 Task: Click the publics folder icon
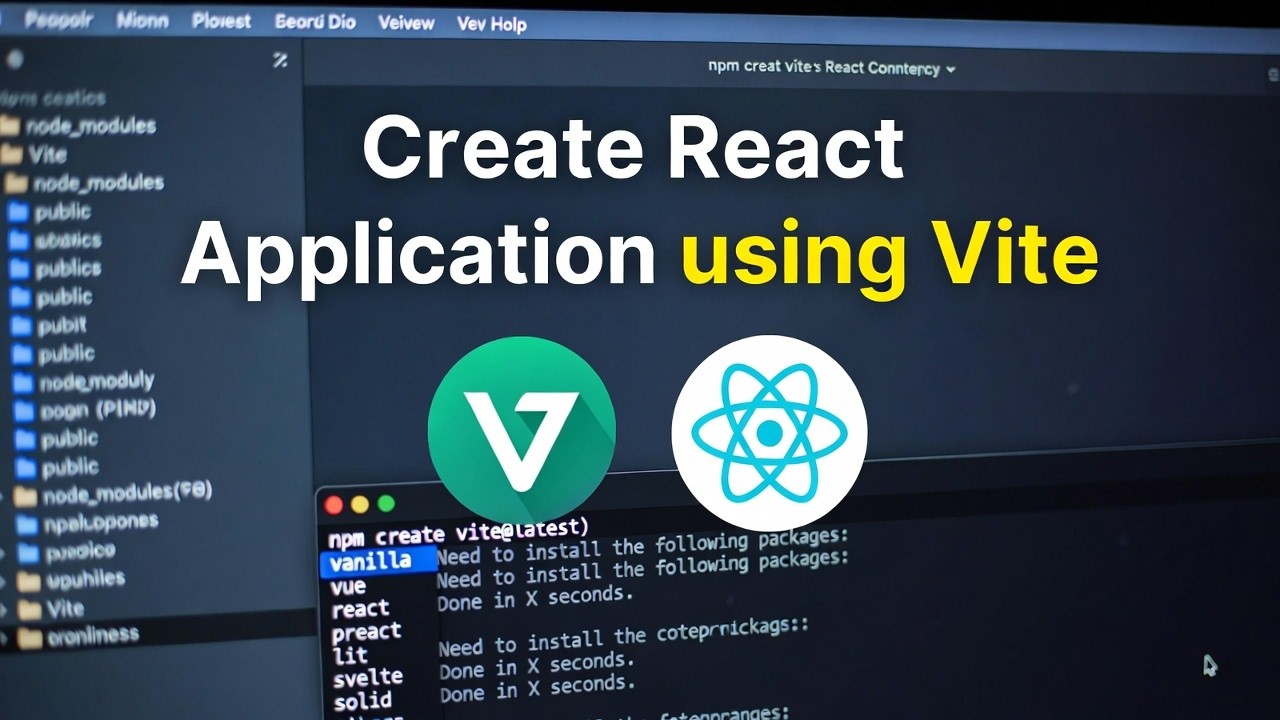tap(20, 268)
